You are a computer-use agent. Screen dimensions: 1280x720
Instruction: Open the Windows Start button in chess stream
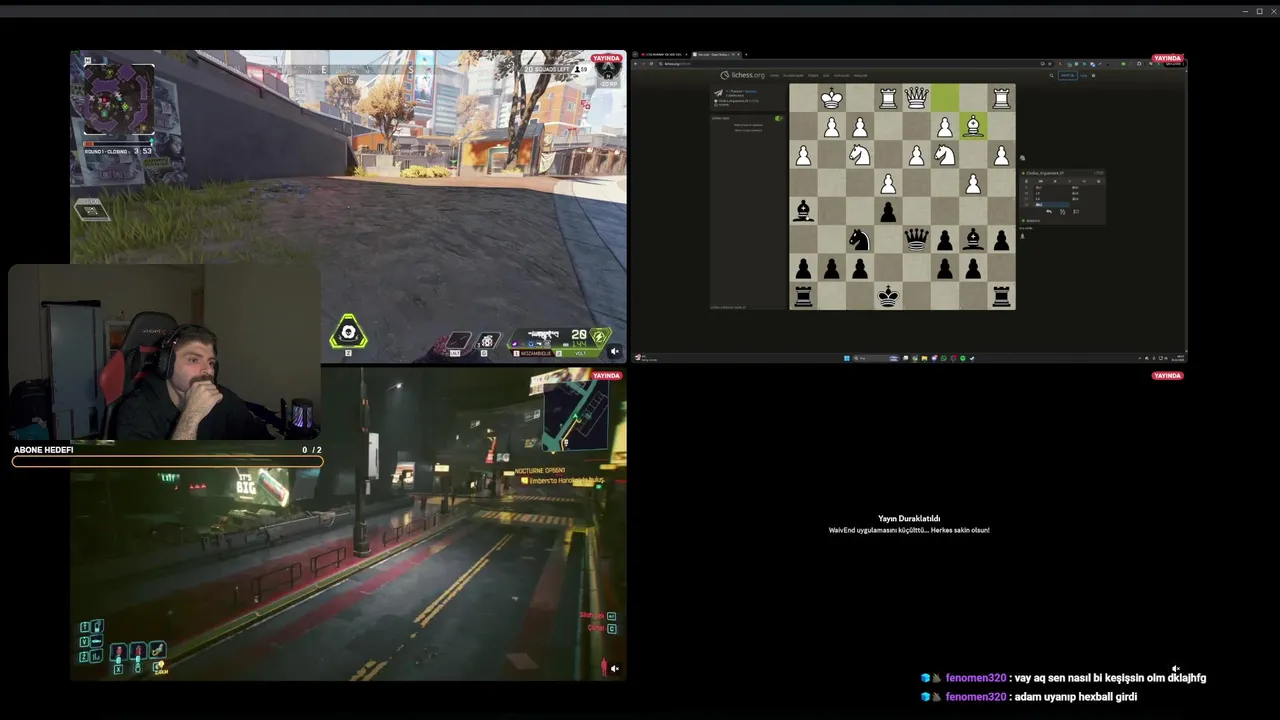pos(846,358)
